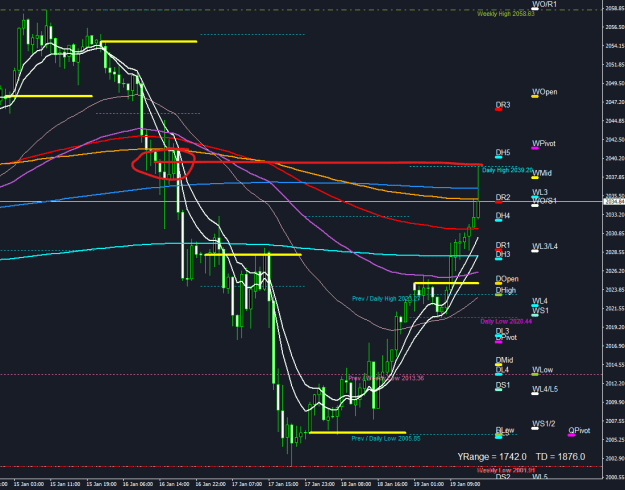This screenshot has width=625, height=490.
Task: Click the TD = 1876.0 readout
Action: [x=560, y=457]
